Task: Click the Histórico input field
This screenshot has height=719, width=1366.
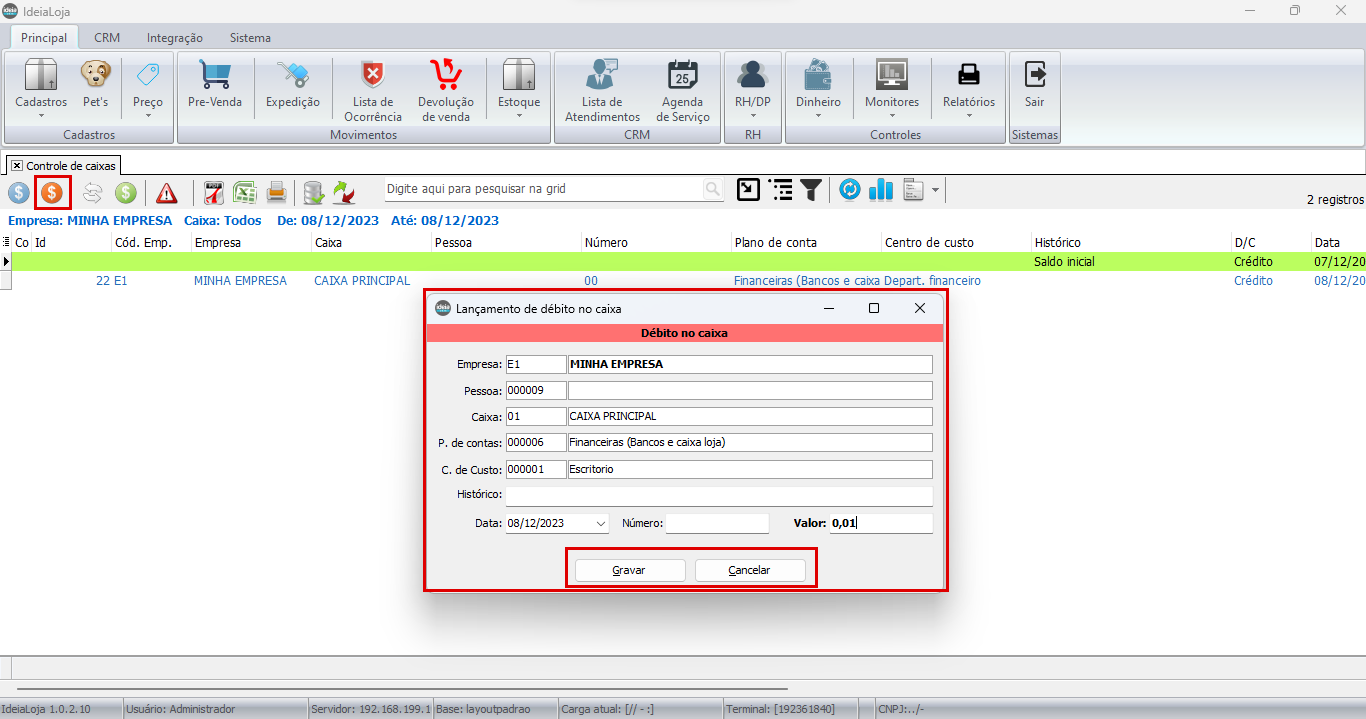Action: point(718,496)
